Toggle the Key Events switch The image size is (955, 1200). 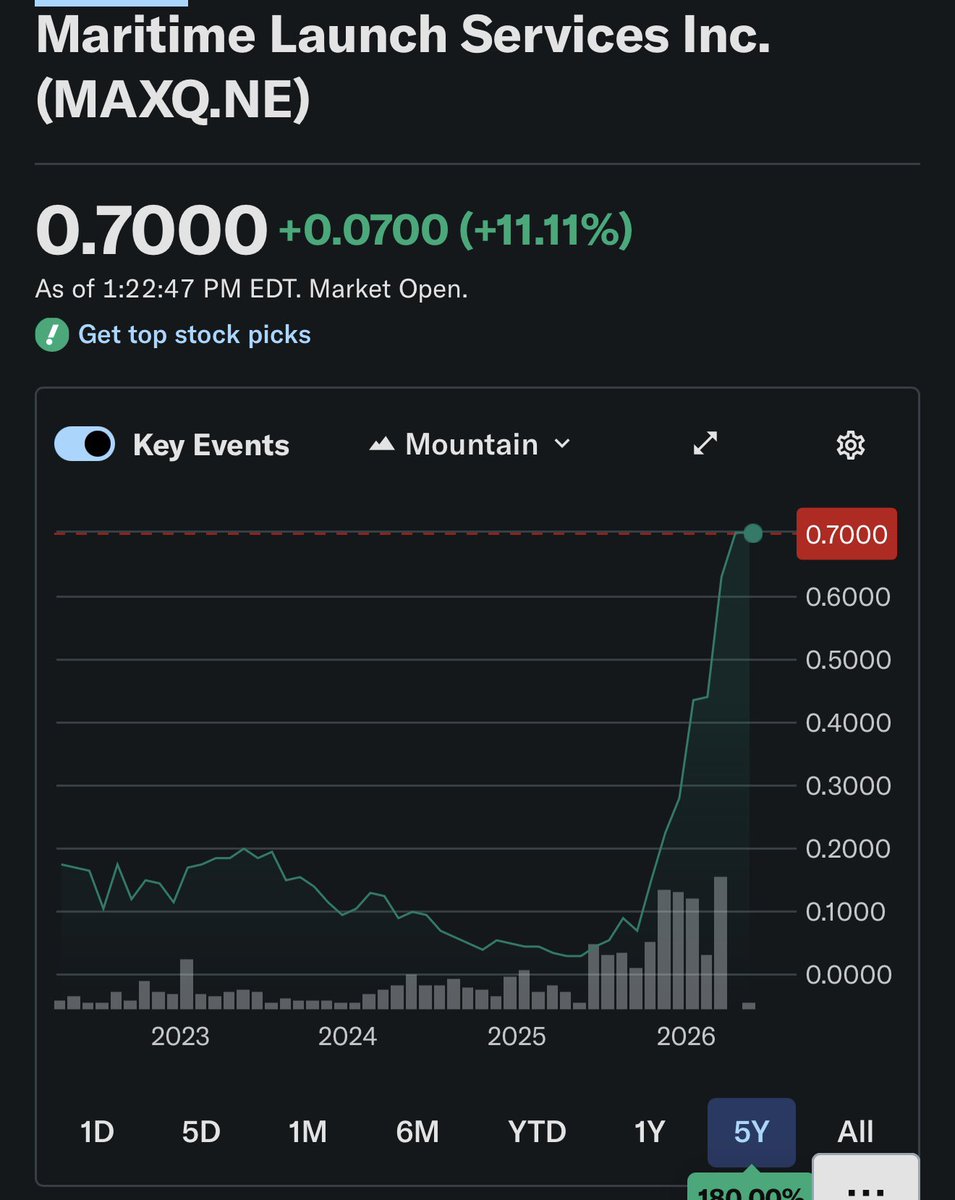tap(85, 445)
